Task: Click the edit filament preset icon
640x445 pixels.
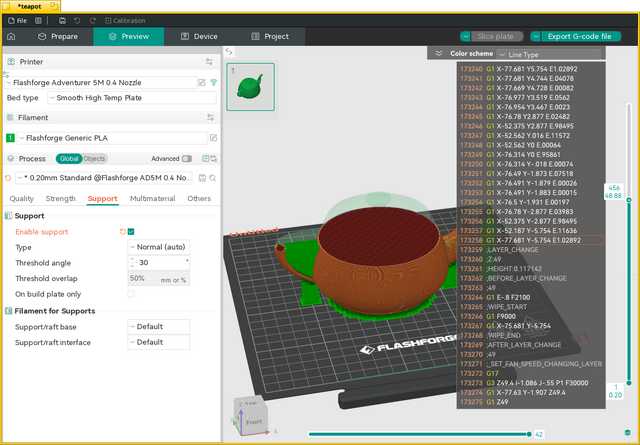Action: pos(213,138)
